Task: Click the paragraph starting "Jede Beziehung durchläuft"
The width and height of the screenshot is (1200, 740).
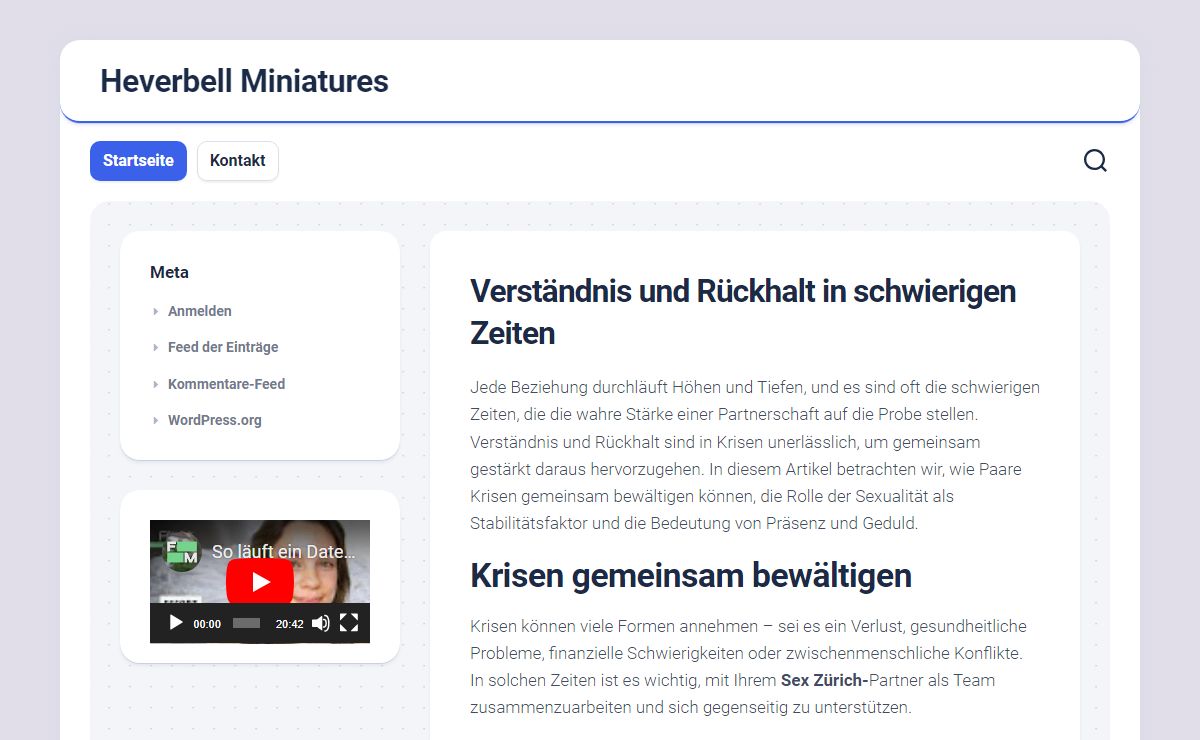Action: coord(755,455)
